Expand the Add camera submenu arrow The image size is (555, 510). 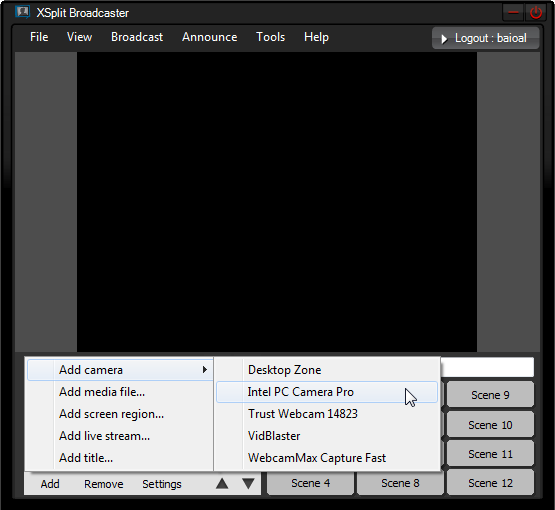click(205, 369)
